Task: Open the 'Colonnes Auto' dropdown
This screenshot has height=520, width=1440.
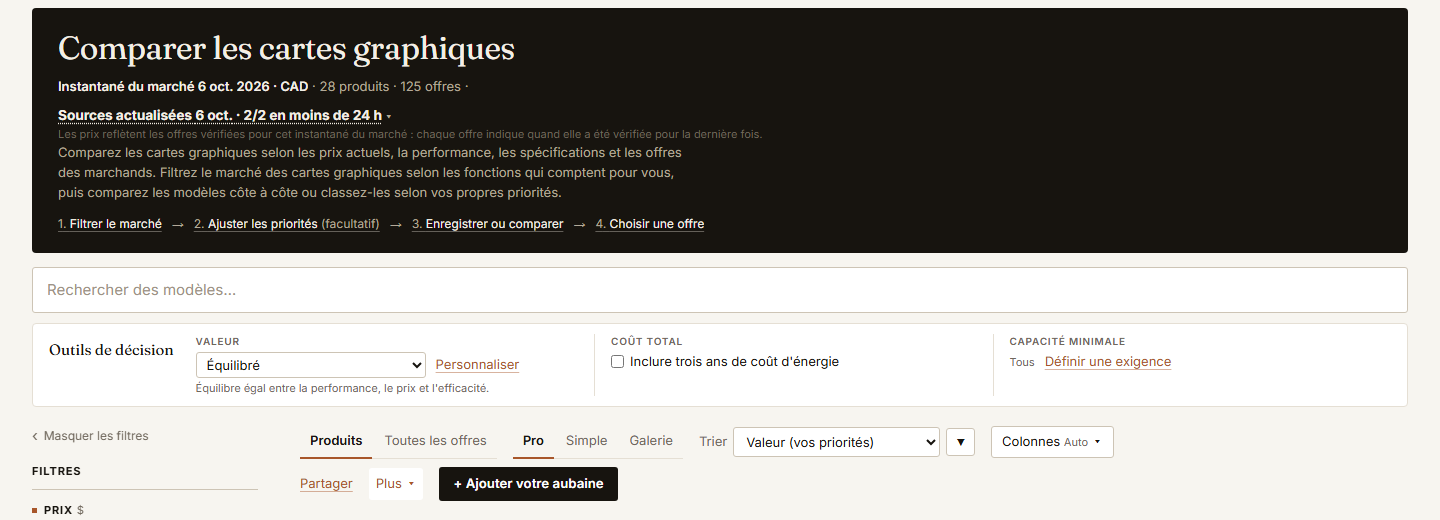Action: click(1052, 442)
